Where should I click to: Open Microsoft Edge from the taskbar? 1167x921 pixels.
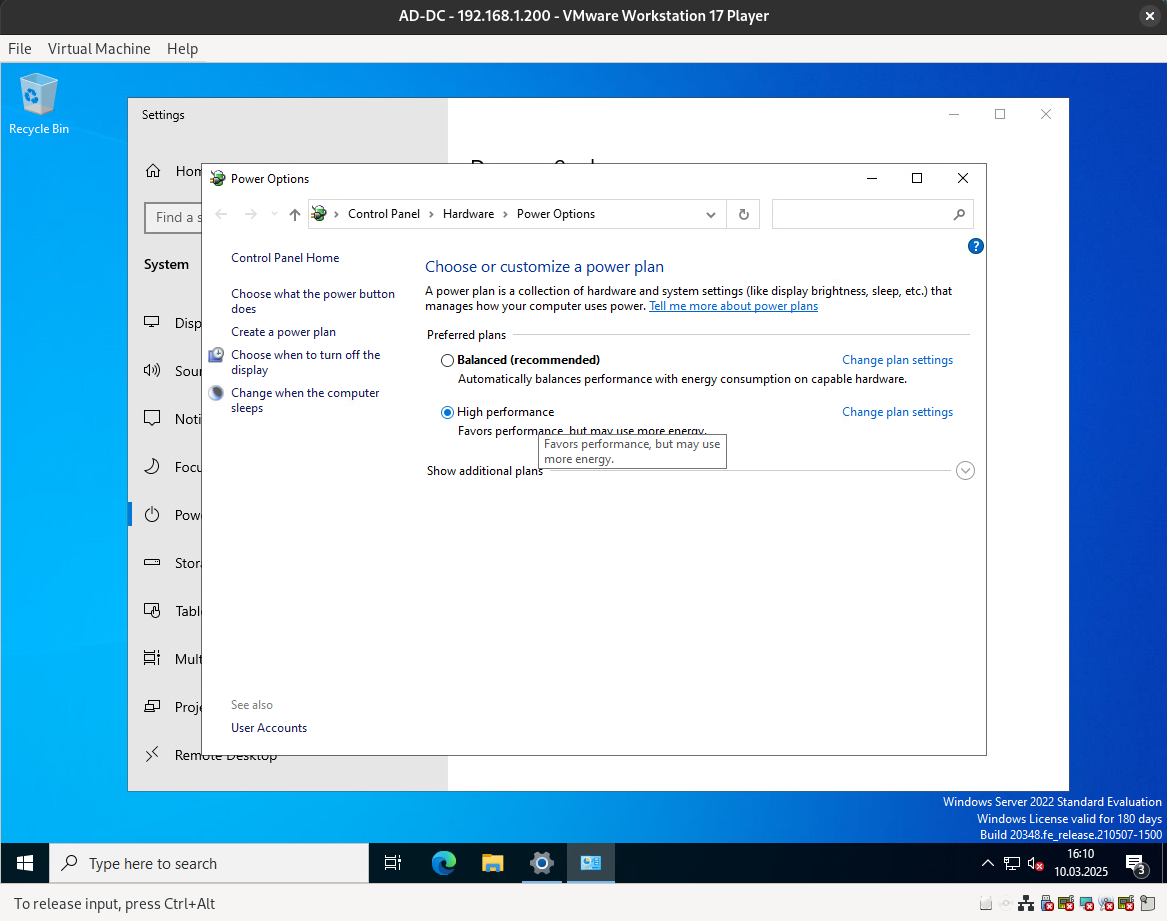pyautogui.click(x=443, y=863)
